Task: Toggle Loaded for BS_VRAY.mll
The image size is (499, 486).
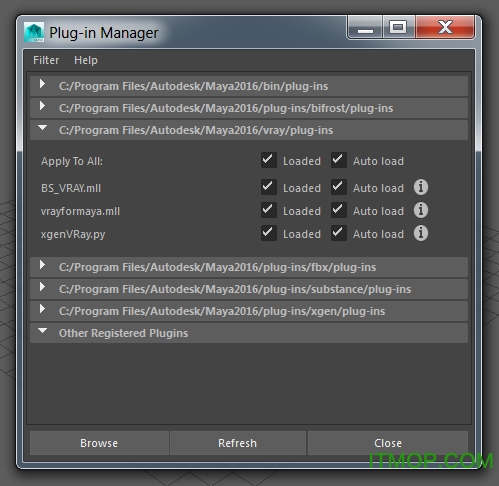Action: coord(269,187)
